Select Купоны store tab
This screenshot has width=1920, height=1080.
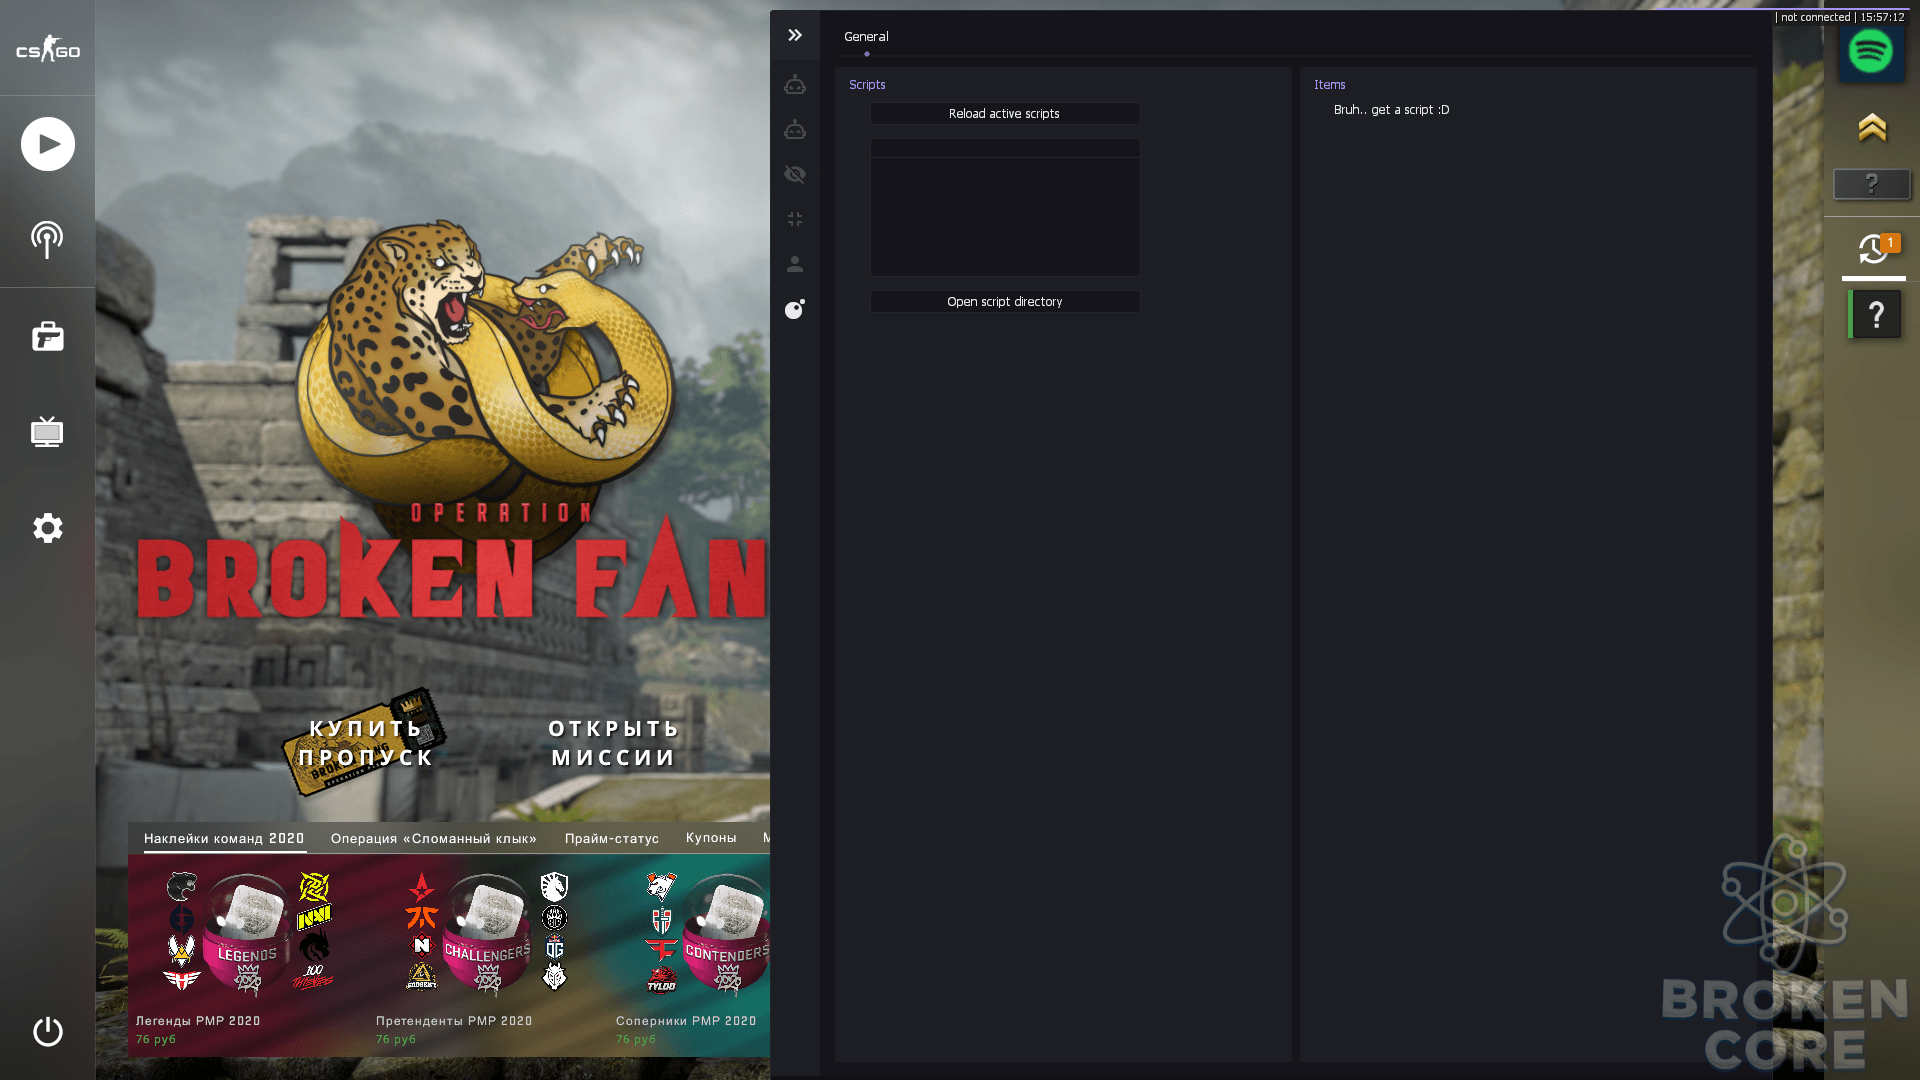711,838
